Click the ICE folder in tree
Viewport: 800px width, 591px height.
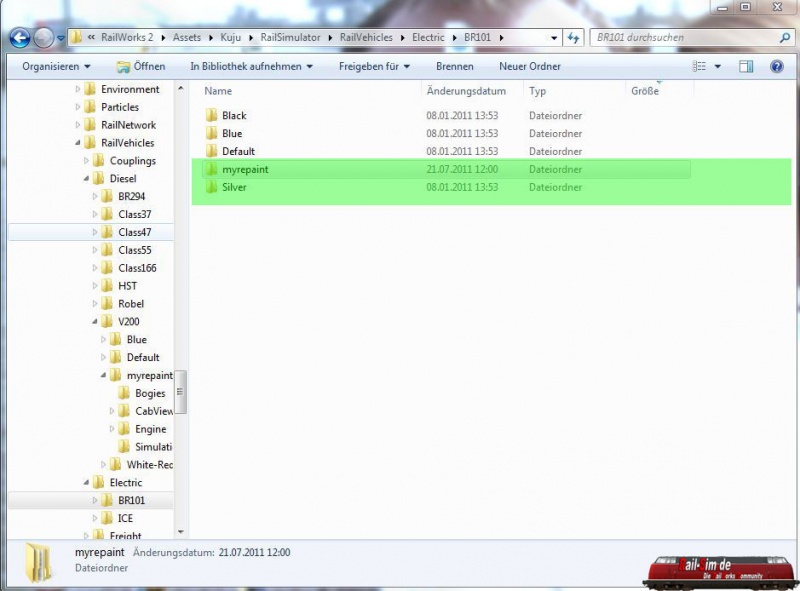tap(125, 518)
